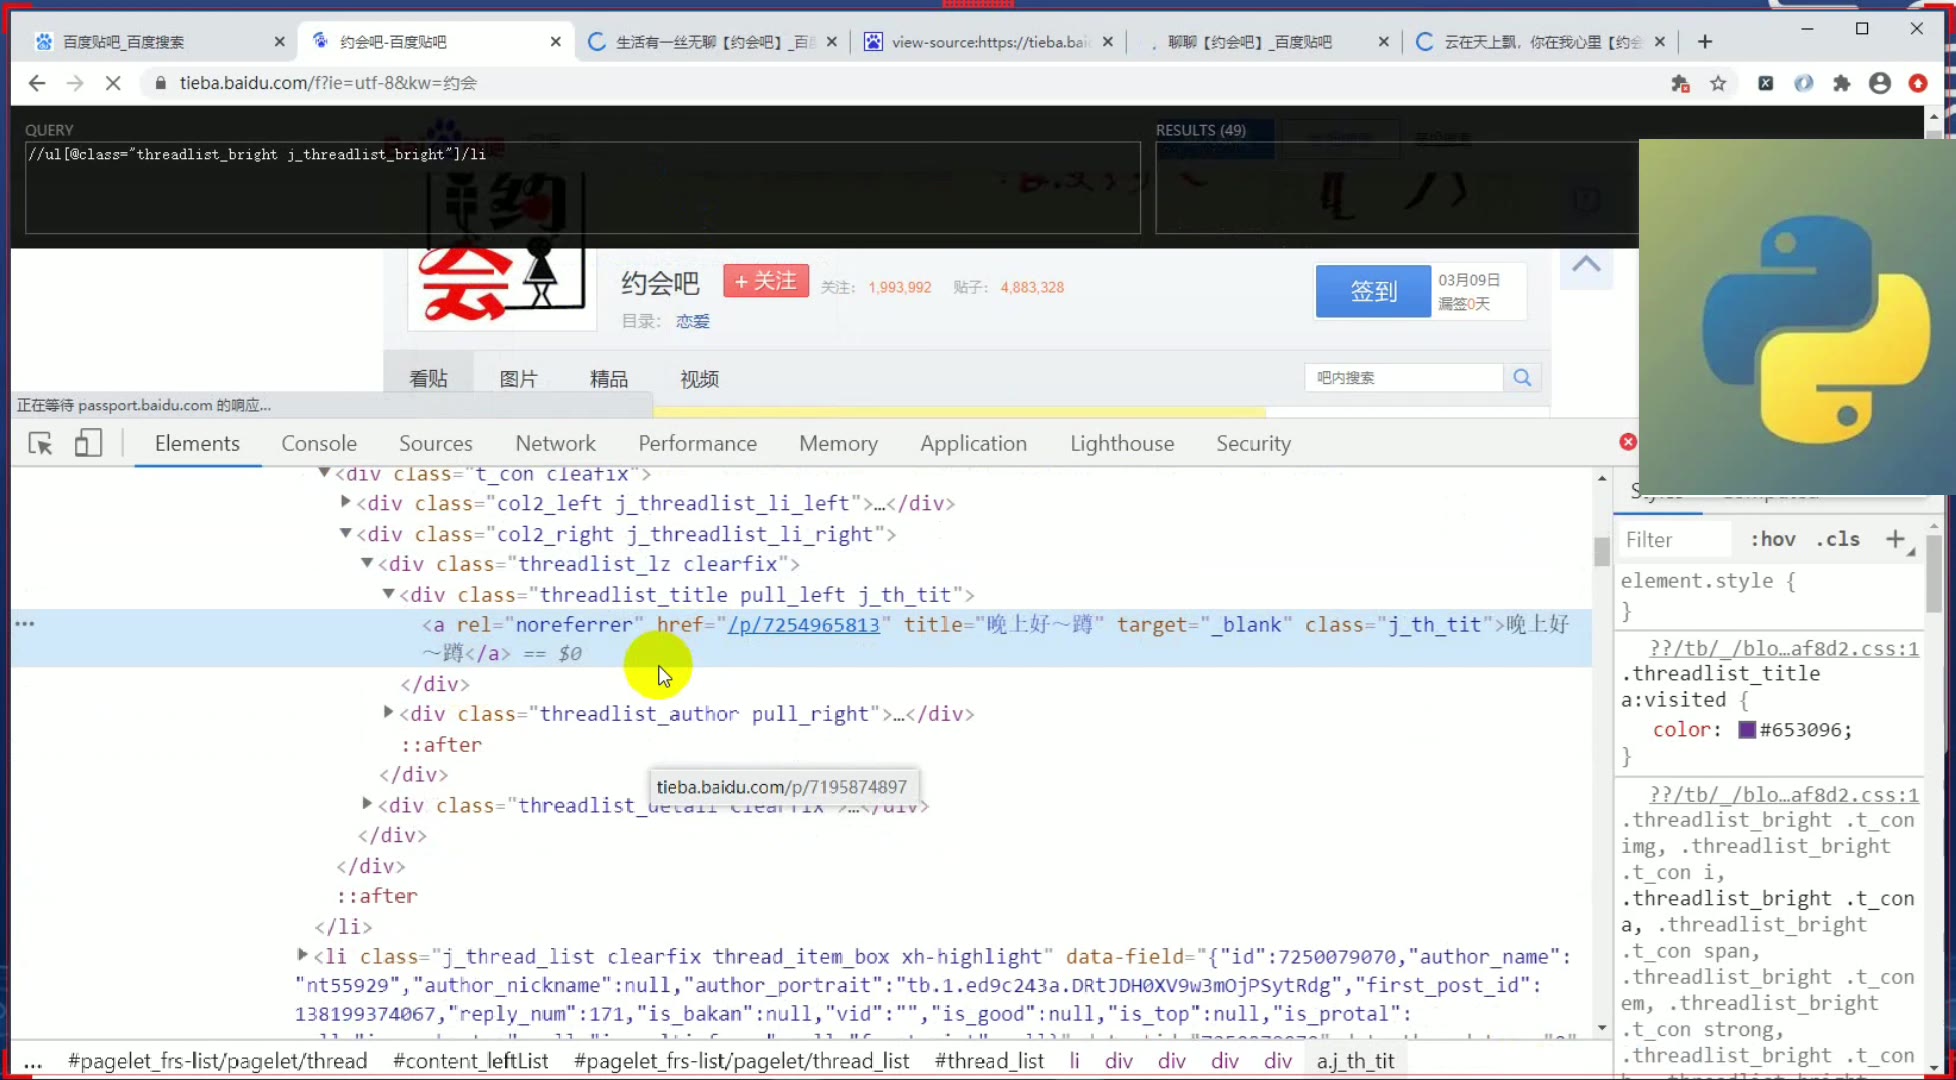Click the blue 签到 sign-in button

click(x=1372, y=291)
